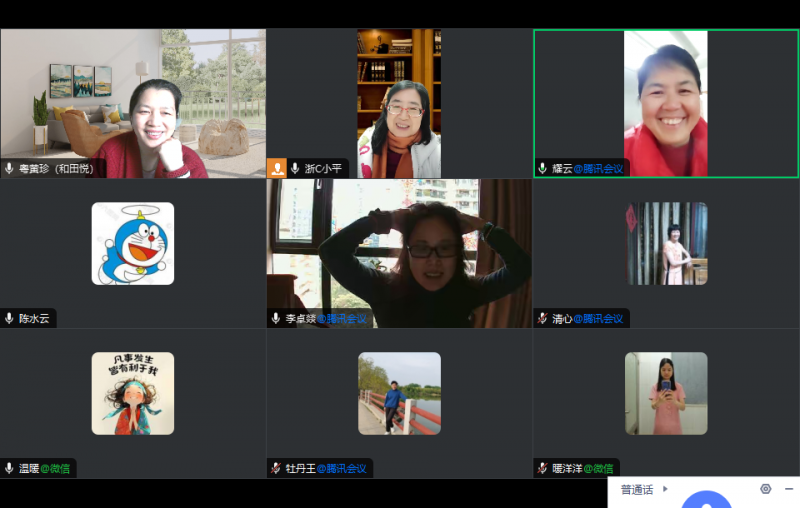
Task: Click 温暖's microphone status icon
Action: pos(9,468)
